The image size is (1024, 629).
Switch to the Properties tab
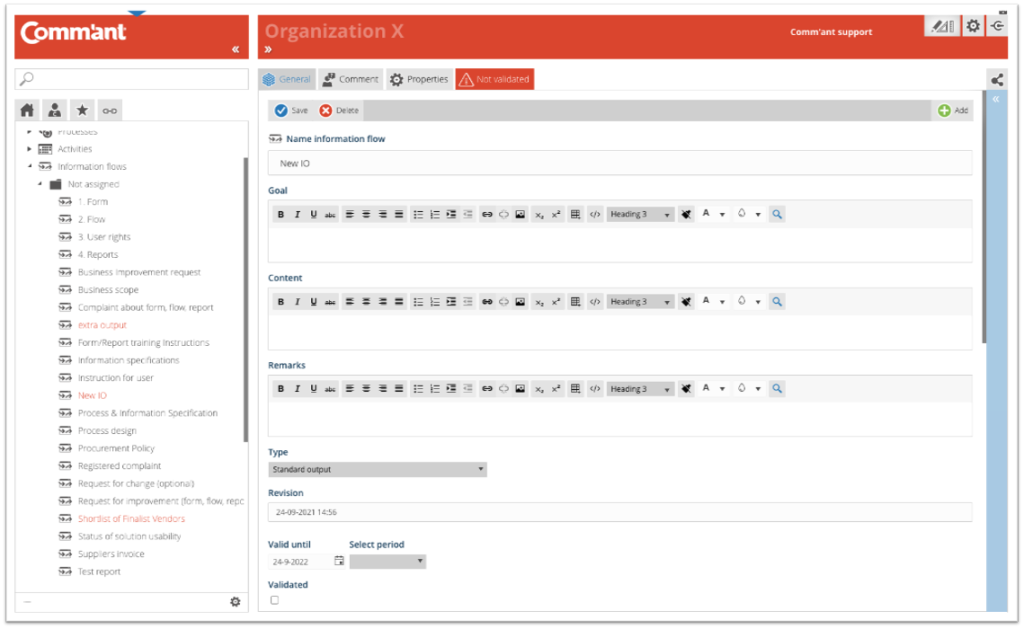coord(419,78)
